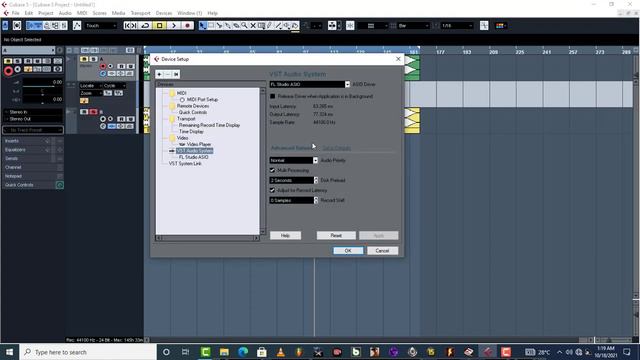Screen dimensions: 640x360
Task: Open the Bar grid type dropdown
Action: coord(413,25)
